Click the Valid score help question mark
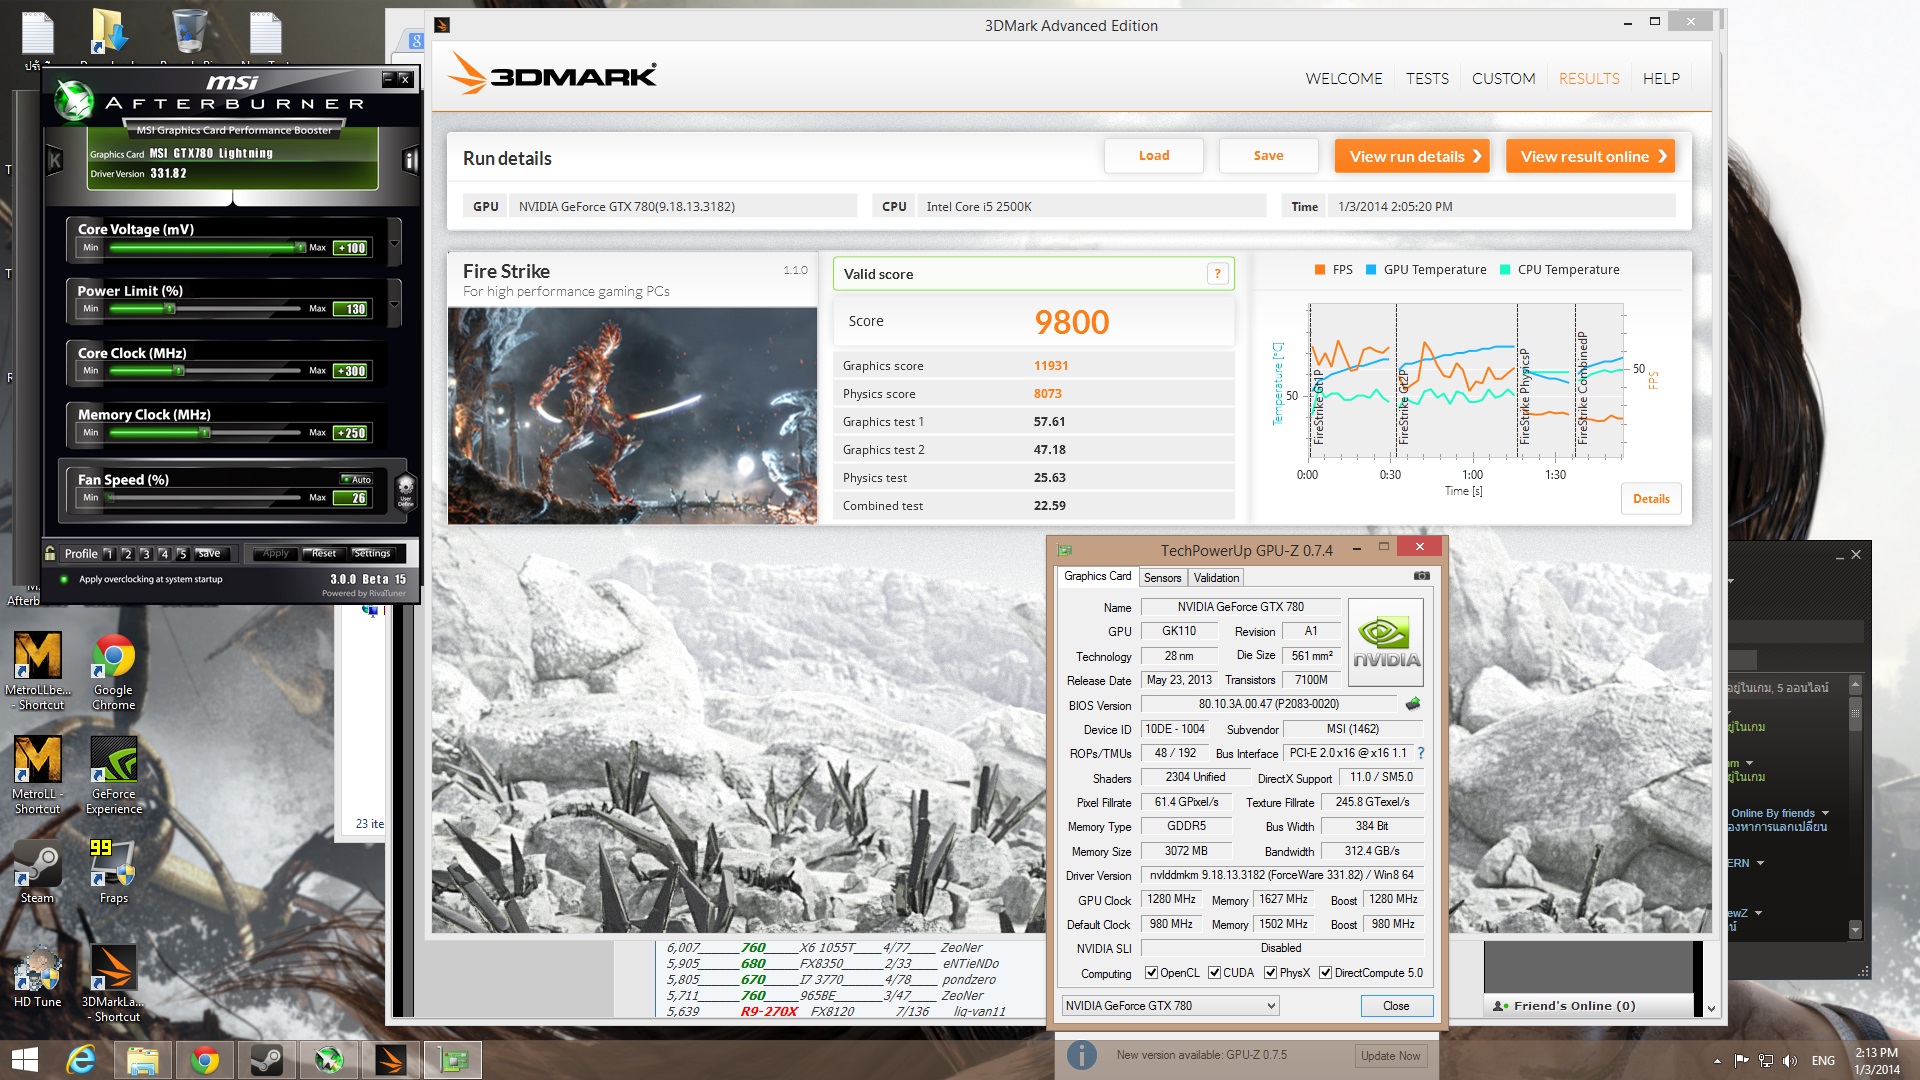 [1217, 274]
